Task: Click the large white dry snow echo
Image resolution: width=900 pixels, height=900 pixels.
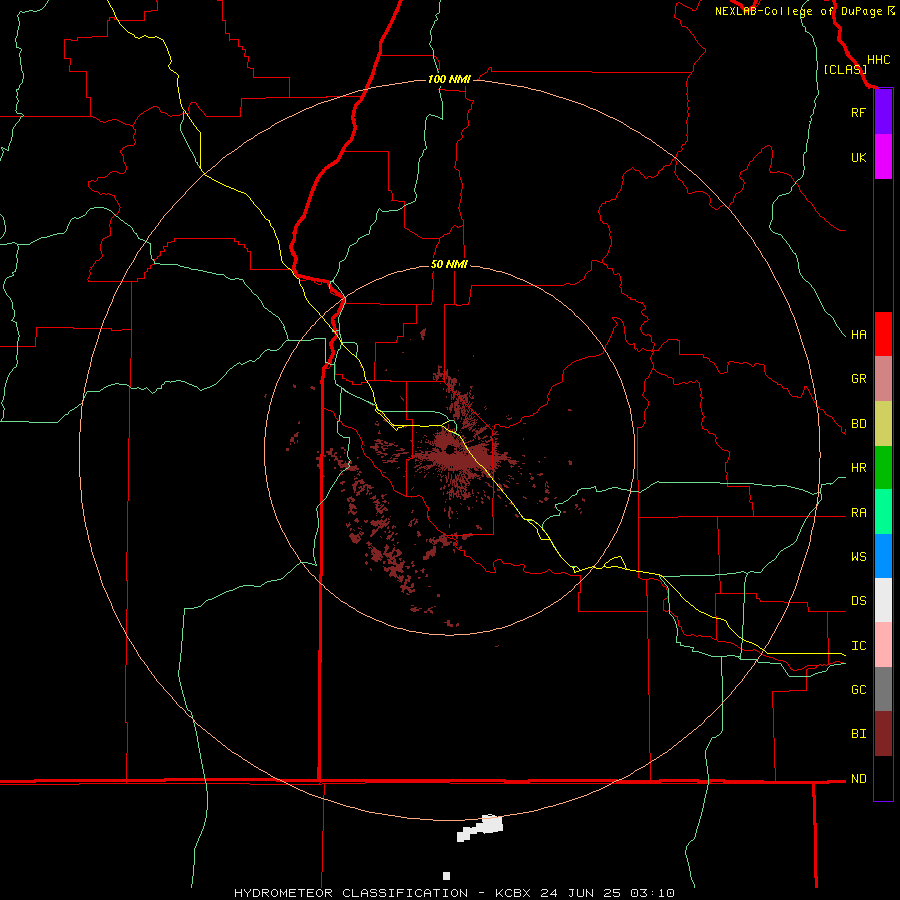Action: (x=480, y=828)
